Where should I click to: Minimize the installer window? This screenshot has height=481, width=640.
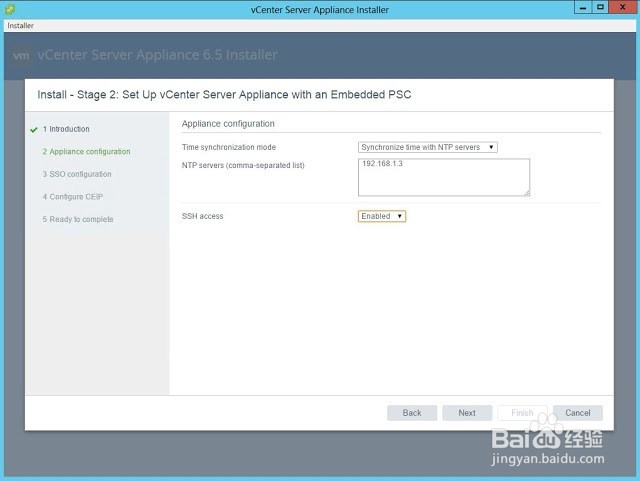coord(583,7)
